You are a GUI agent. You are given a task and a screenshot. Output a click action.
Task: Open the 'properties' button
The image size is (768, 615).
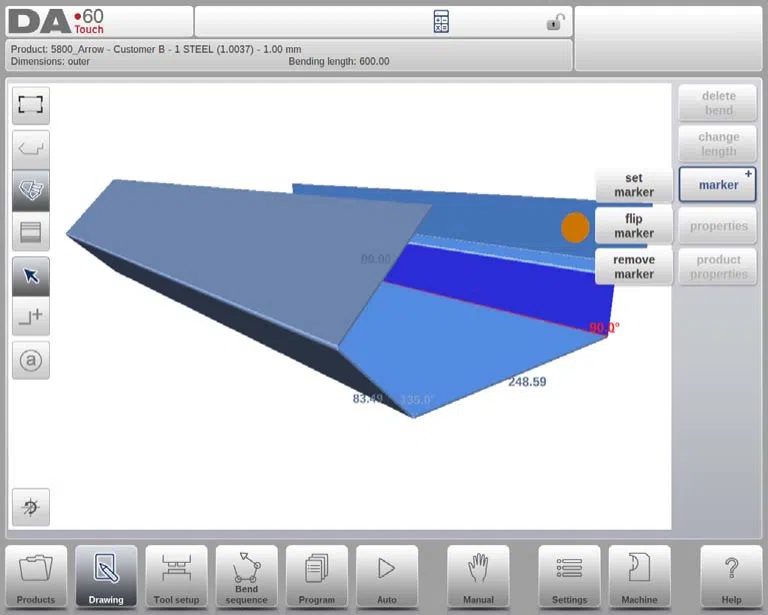[718, 226]
